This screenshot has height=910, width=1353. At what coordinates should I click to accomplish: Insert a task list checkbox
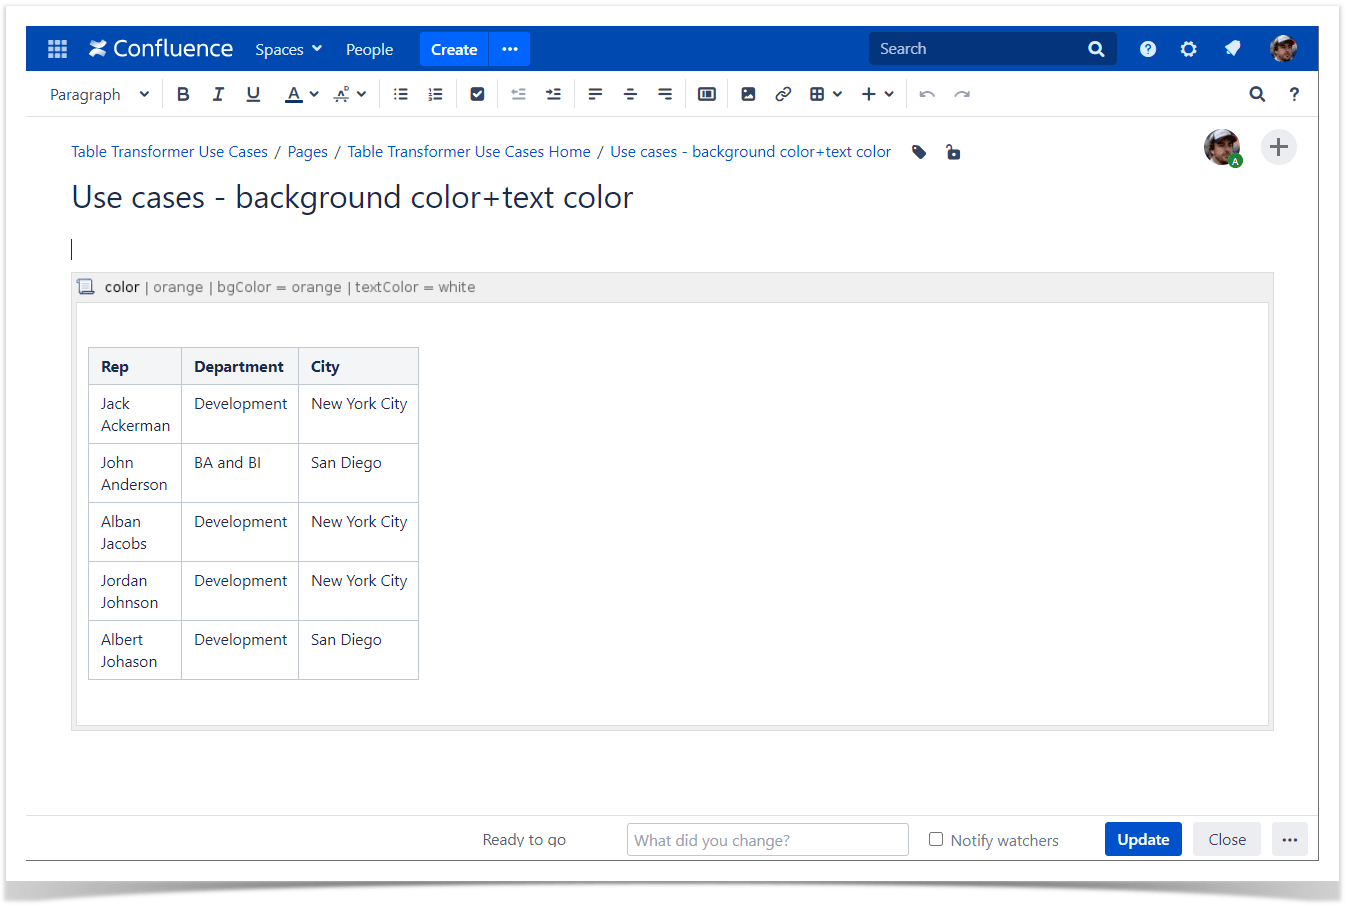tap(477, 93)
